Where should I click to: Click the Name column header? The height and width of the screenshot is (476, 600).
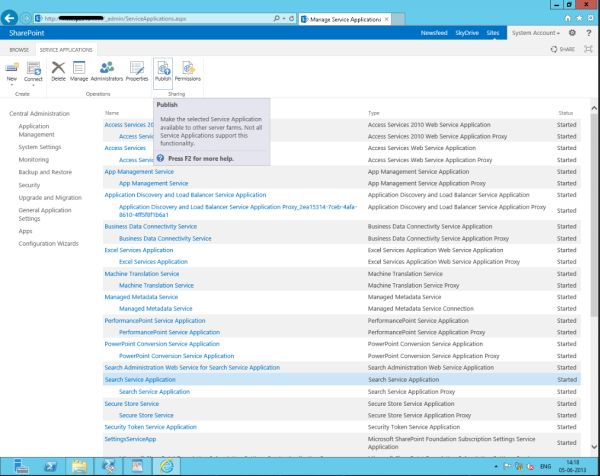coord(112,113)
